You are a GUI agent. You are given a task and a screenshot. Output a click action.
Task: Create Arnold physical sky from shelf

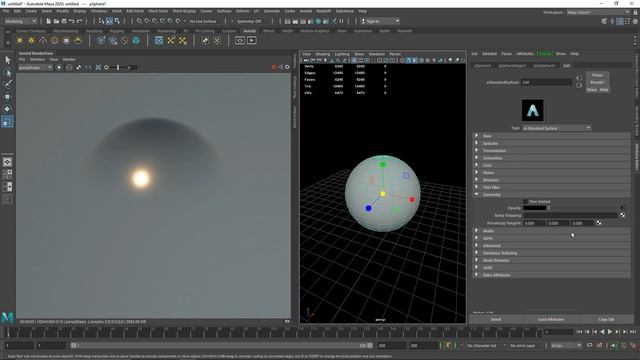[x=78, y=40]
